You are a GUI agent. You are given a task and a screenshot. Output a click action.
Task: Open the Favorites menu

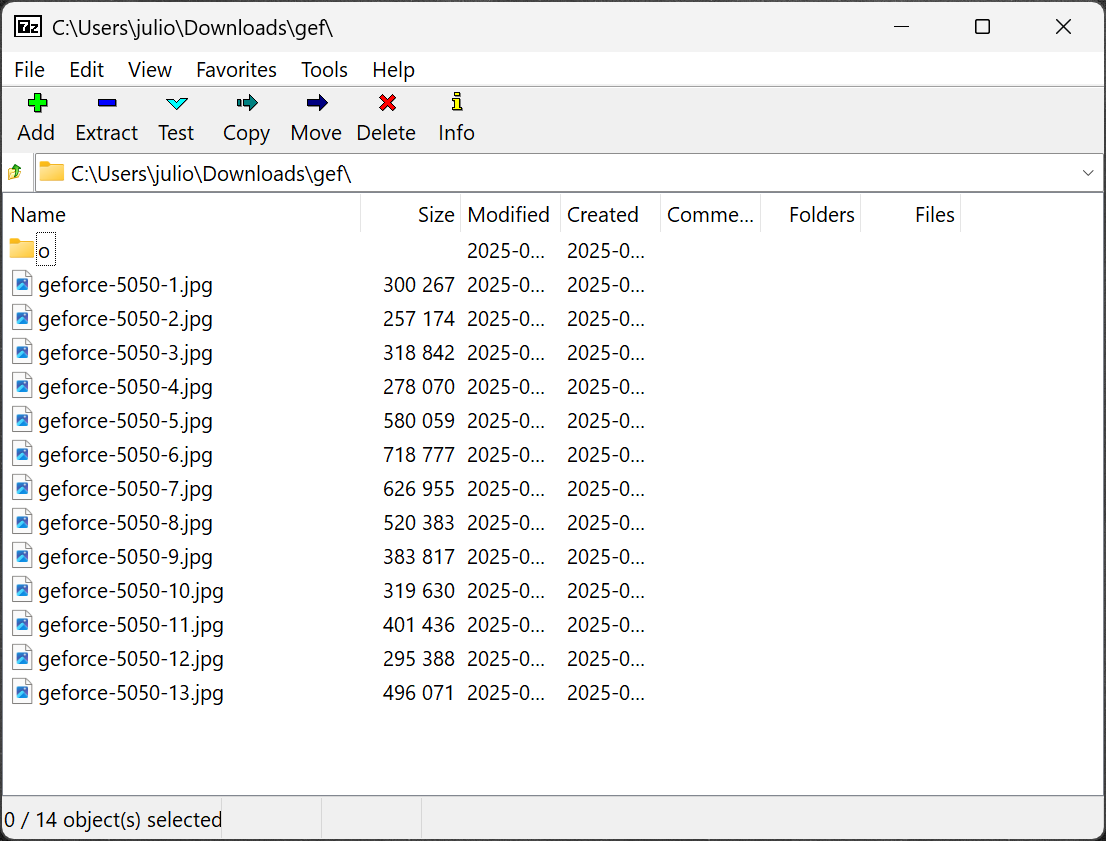pyautogui.click(x=236, y=70)
